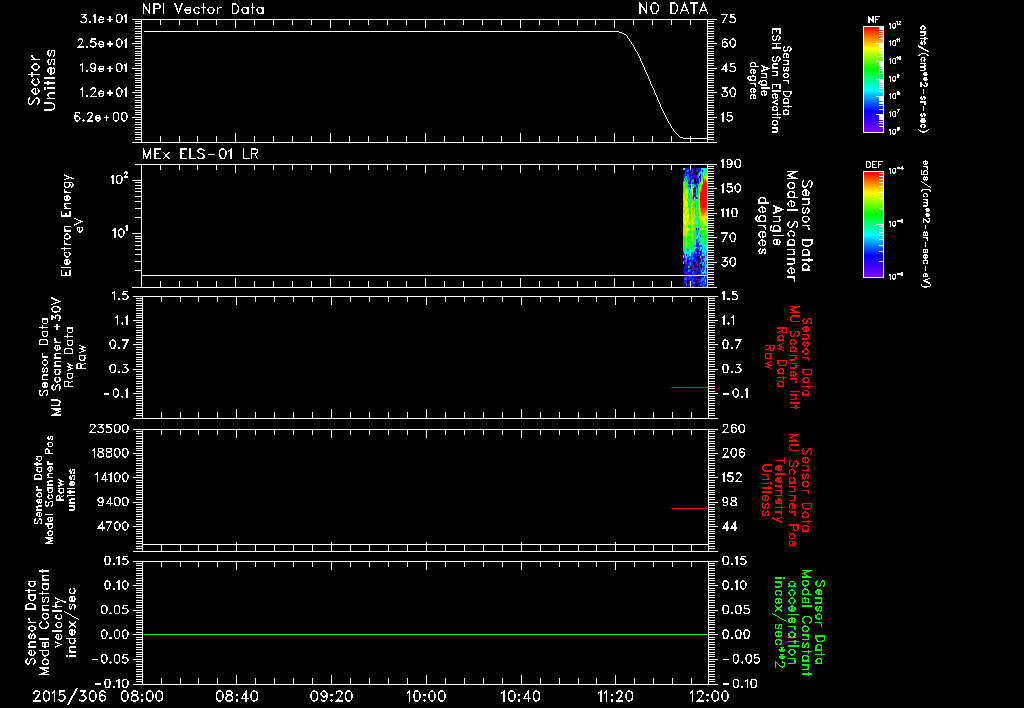The image size is (1024, 708).
Task: Select the green 'Model Constant acceleration' label
Action: tap(798, 623)
